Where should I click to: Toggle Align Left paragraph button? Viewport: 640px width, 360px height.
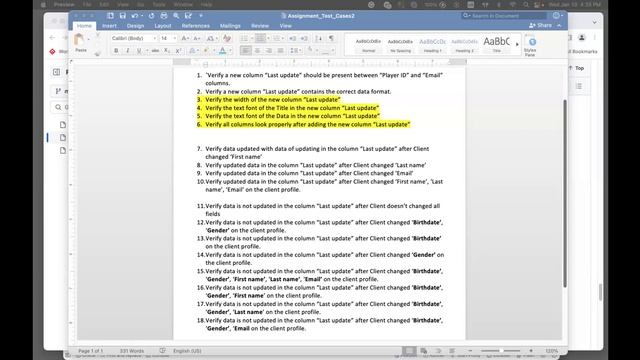pos(245,51)
